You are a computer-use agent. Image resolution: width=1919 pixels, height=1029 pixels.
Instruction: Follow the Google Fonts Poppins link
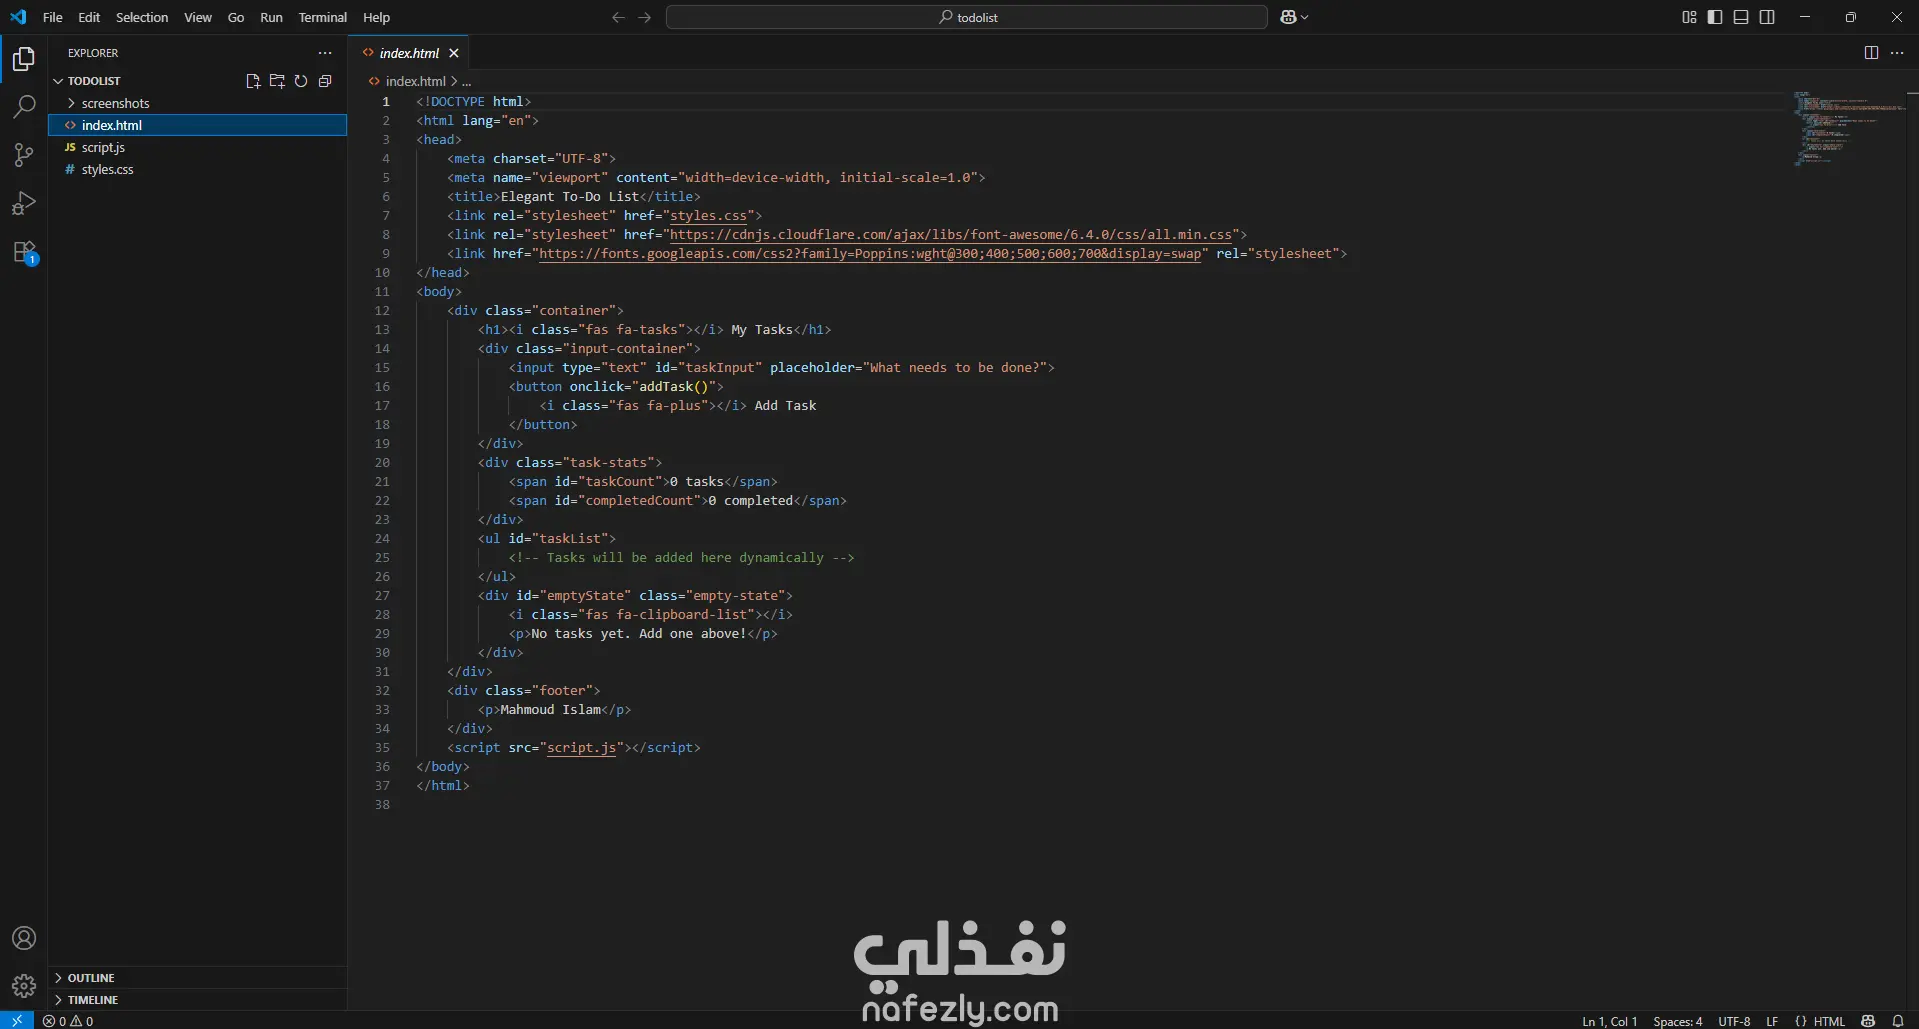coord(870,253)
